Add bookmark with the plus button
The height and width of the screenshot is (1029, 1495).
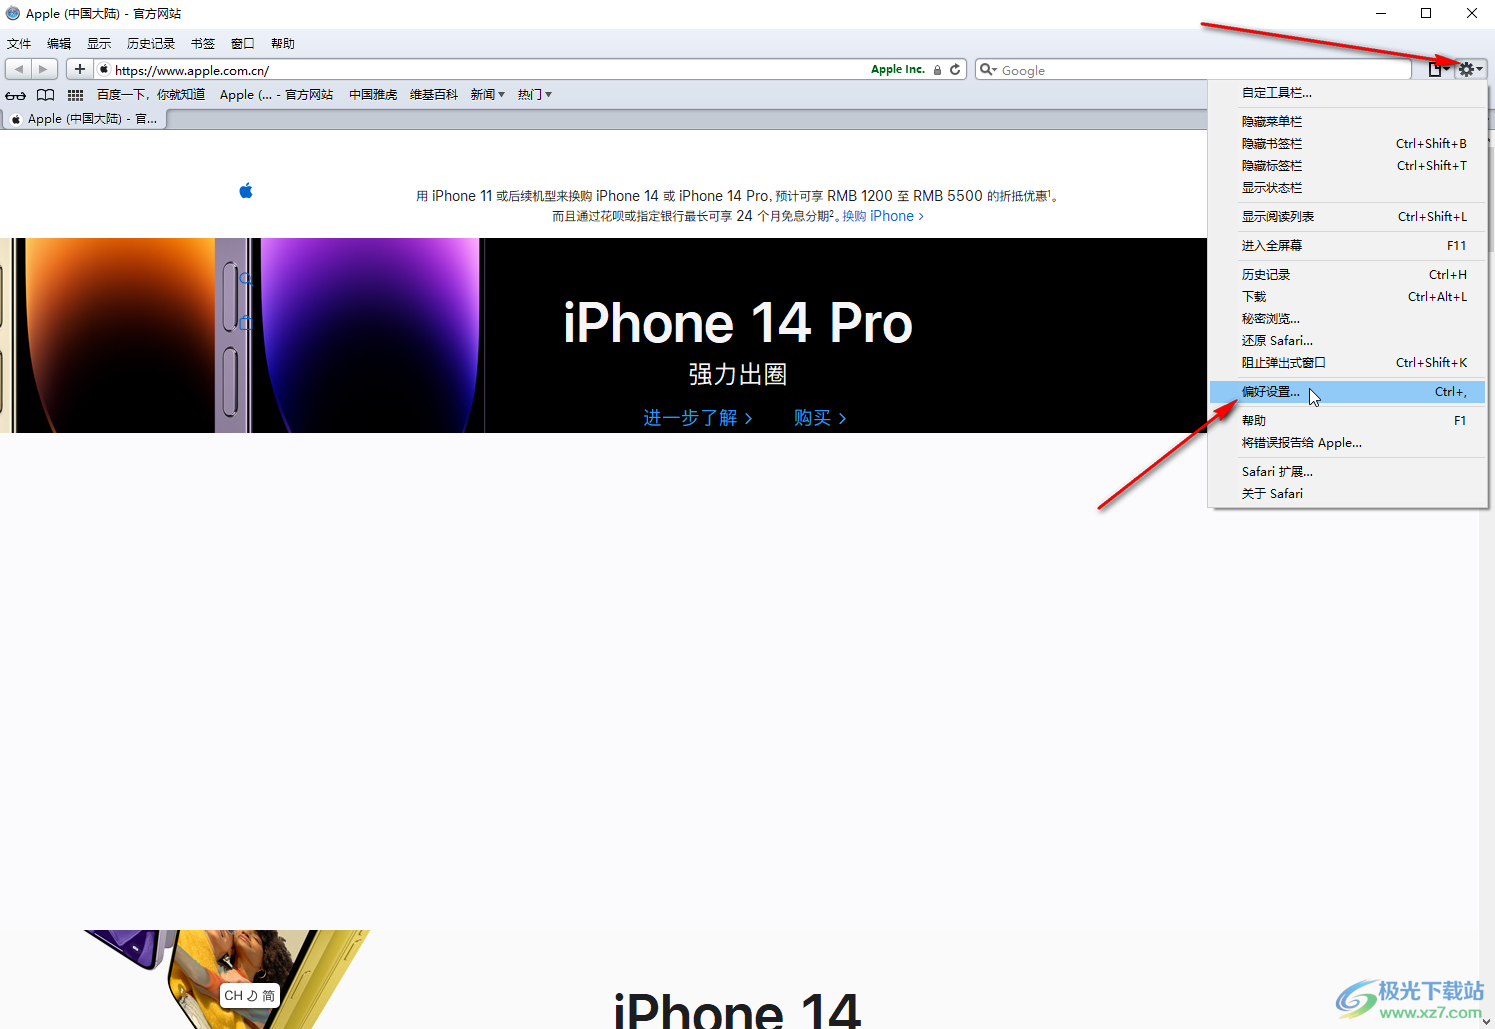click(80, 69)
